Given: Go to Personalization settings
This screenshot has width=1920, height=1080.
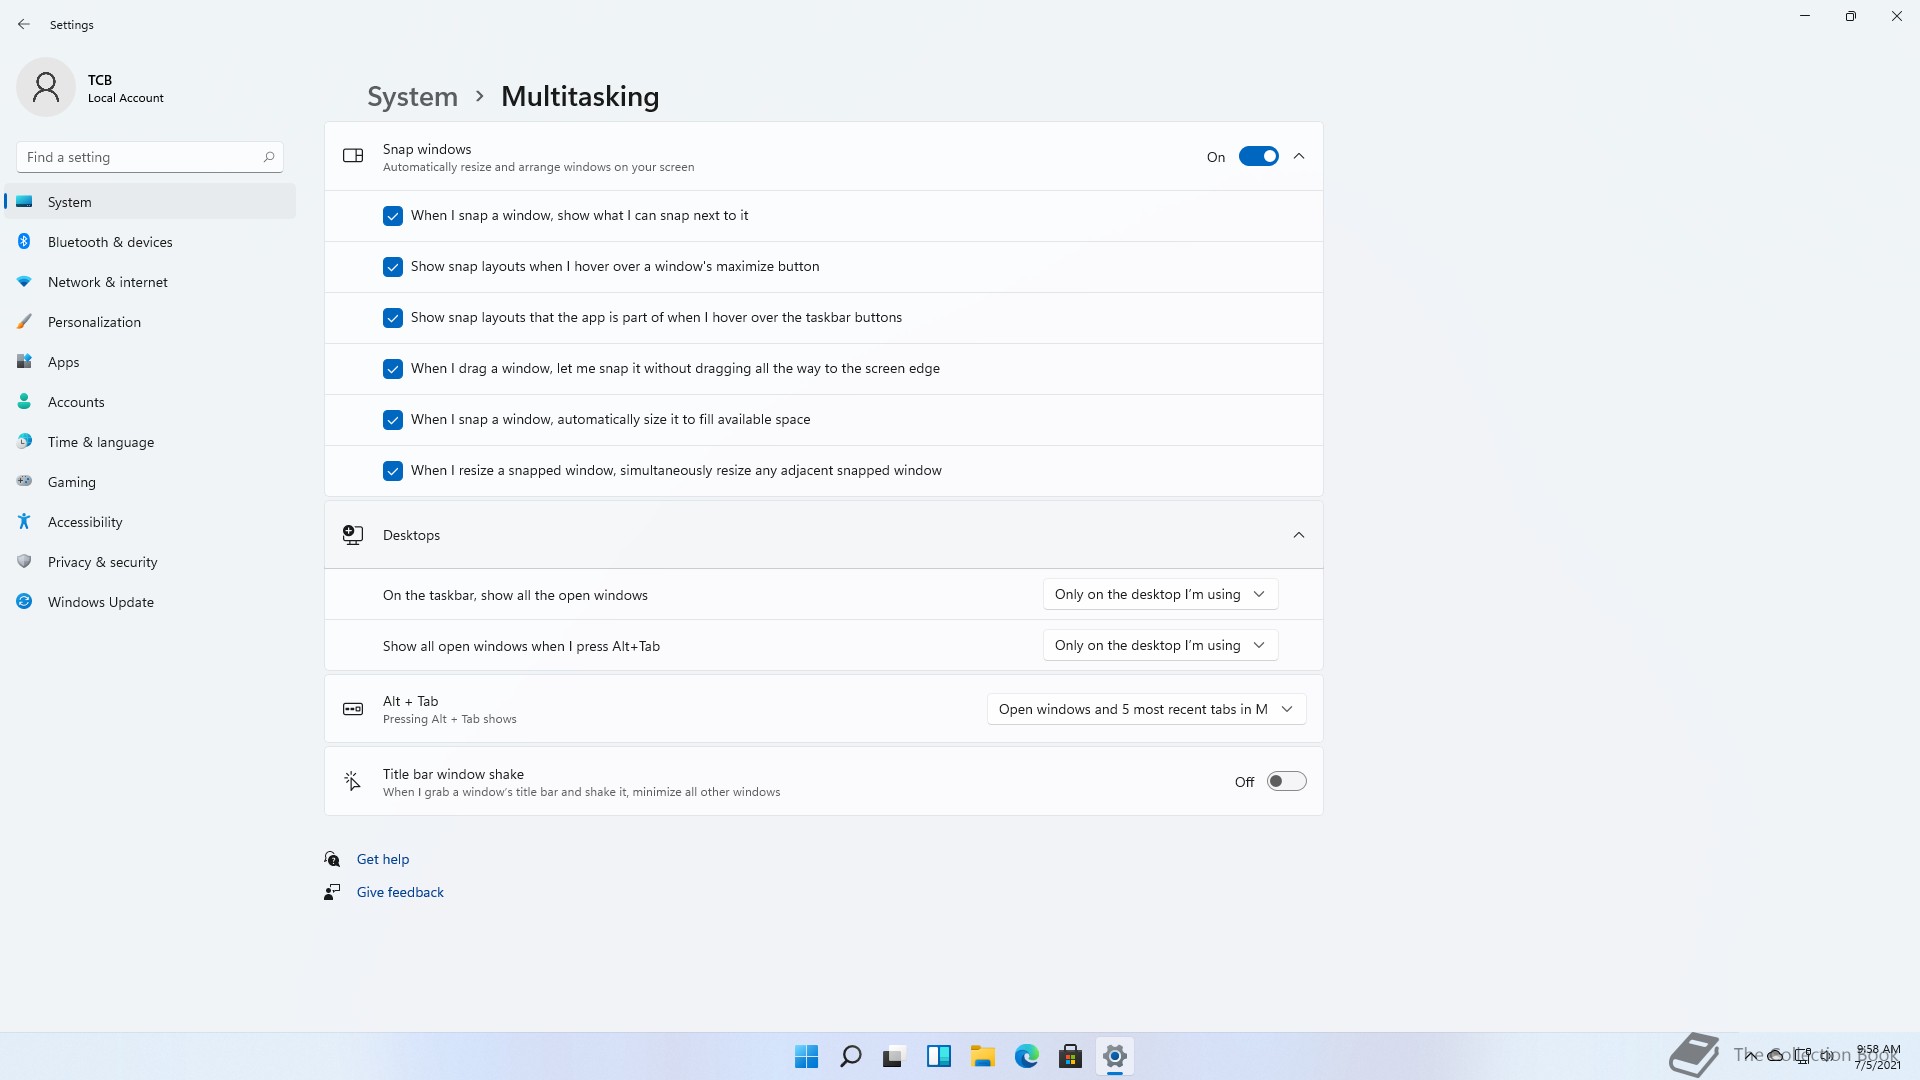Looking at the screenshot, I should [94, 322].
